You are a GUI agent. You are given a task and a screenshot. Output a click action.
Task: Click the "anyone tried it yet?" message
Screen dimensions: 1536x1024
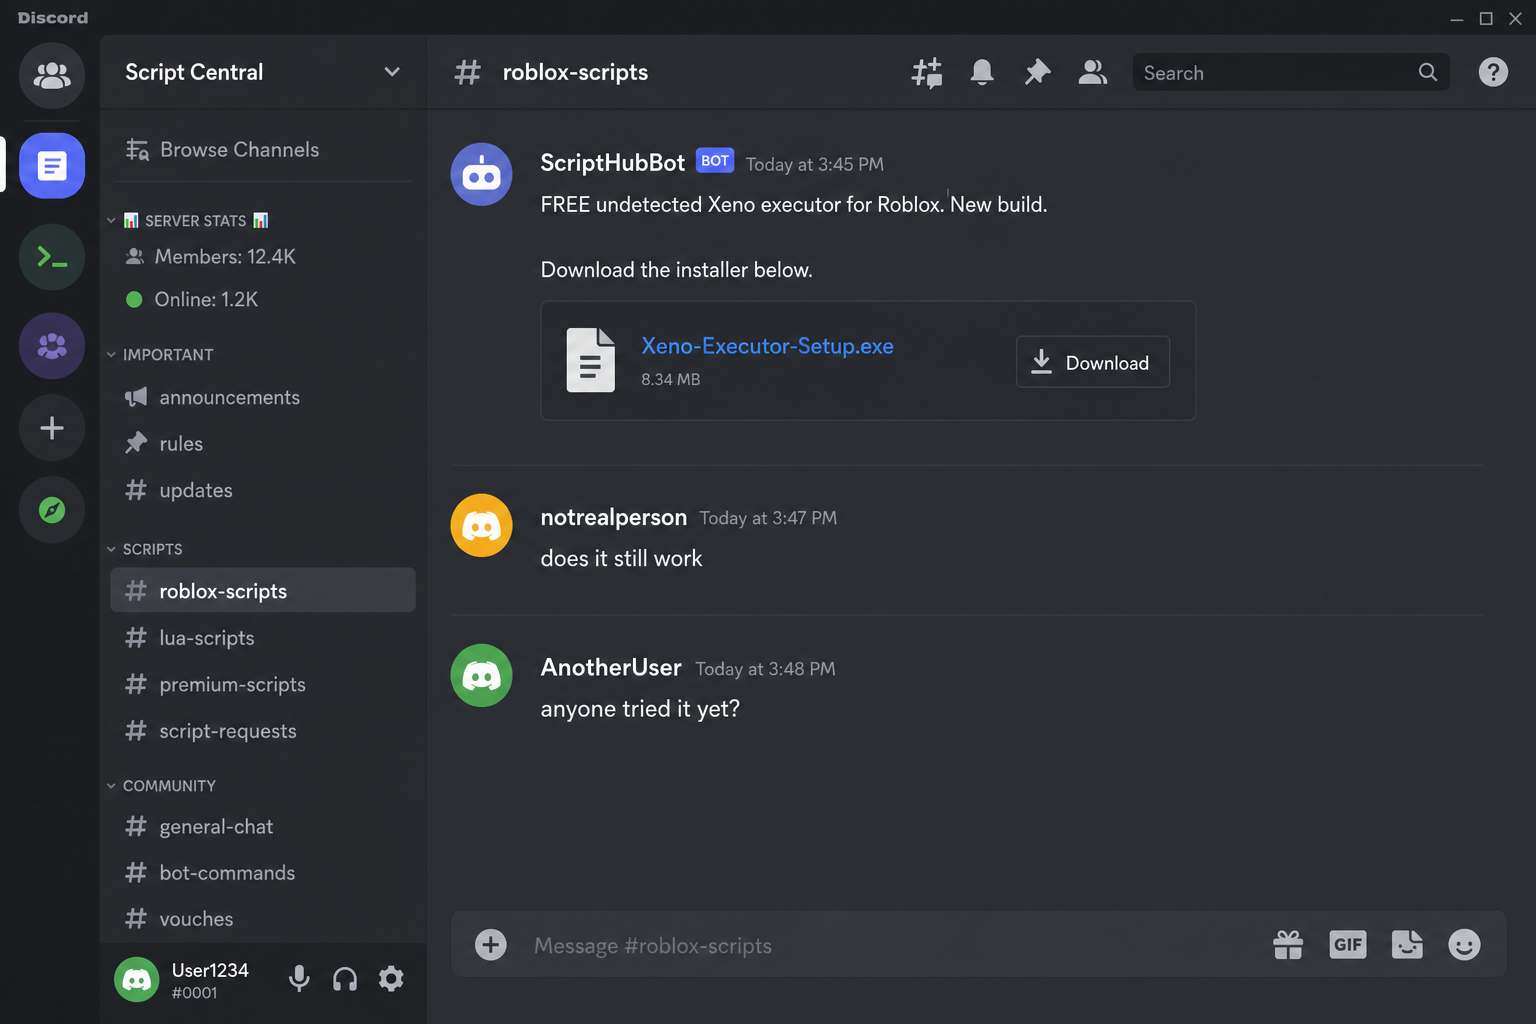640,709
